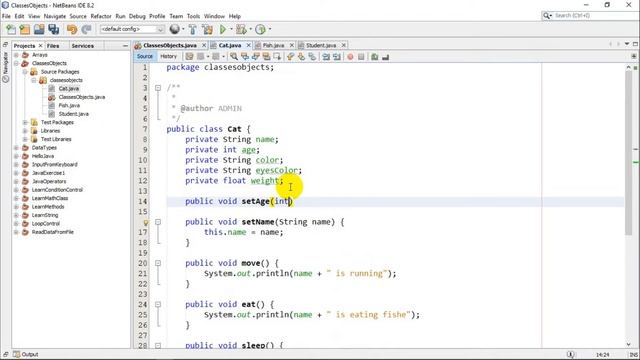
Task: Click the History view button
Action: coord(168,56)
